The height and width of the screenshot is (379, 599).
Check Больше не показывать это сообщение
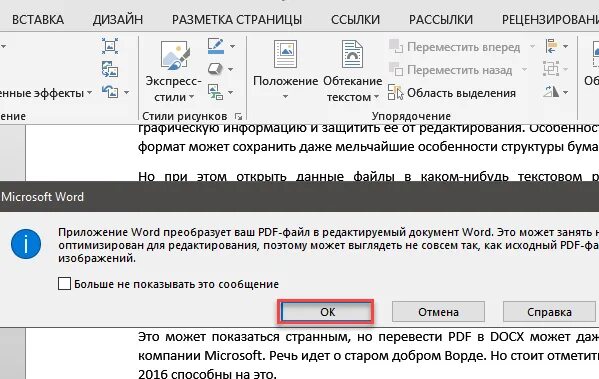[64, 284]
